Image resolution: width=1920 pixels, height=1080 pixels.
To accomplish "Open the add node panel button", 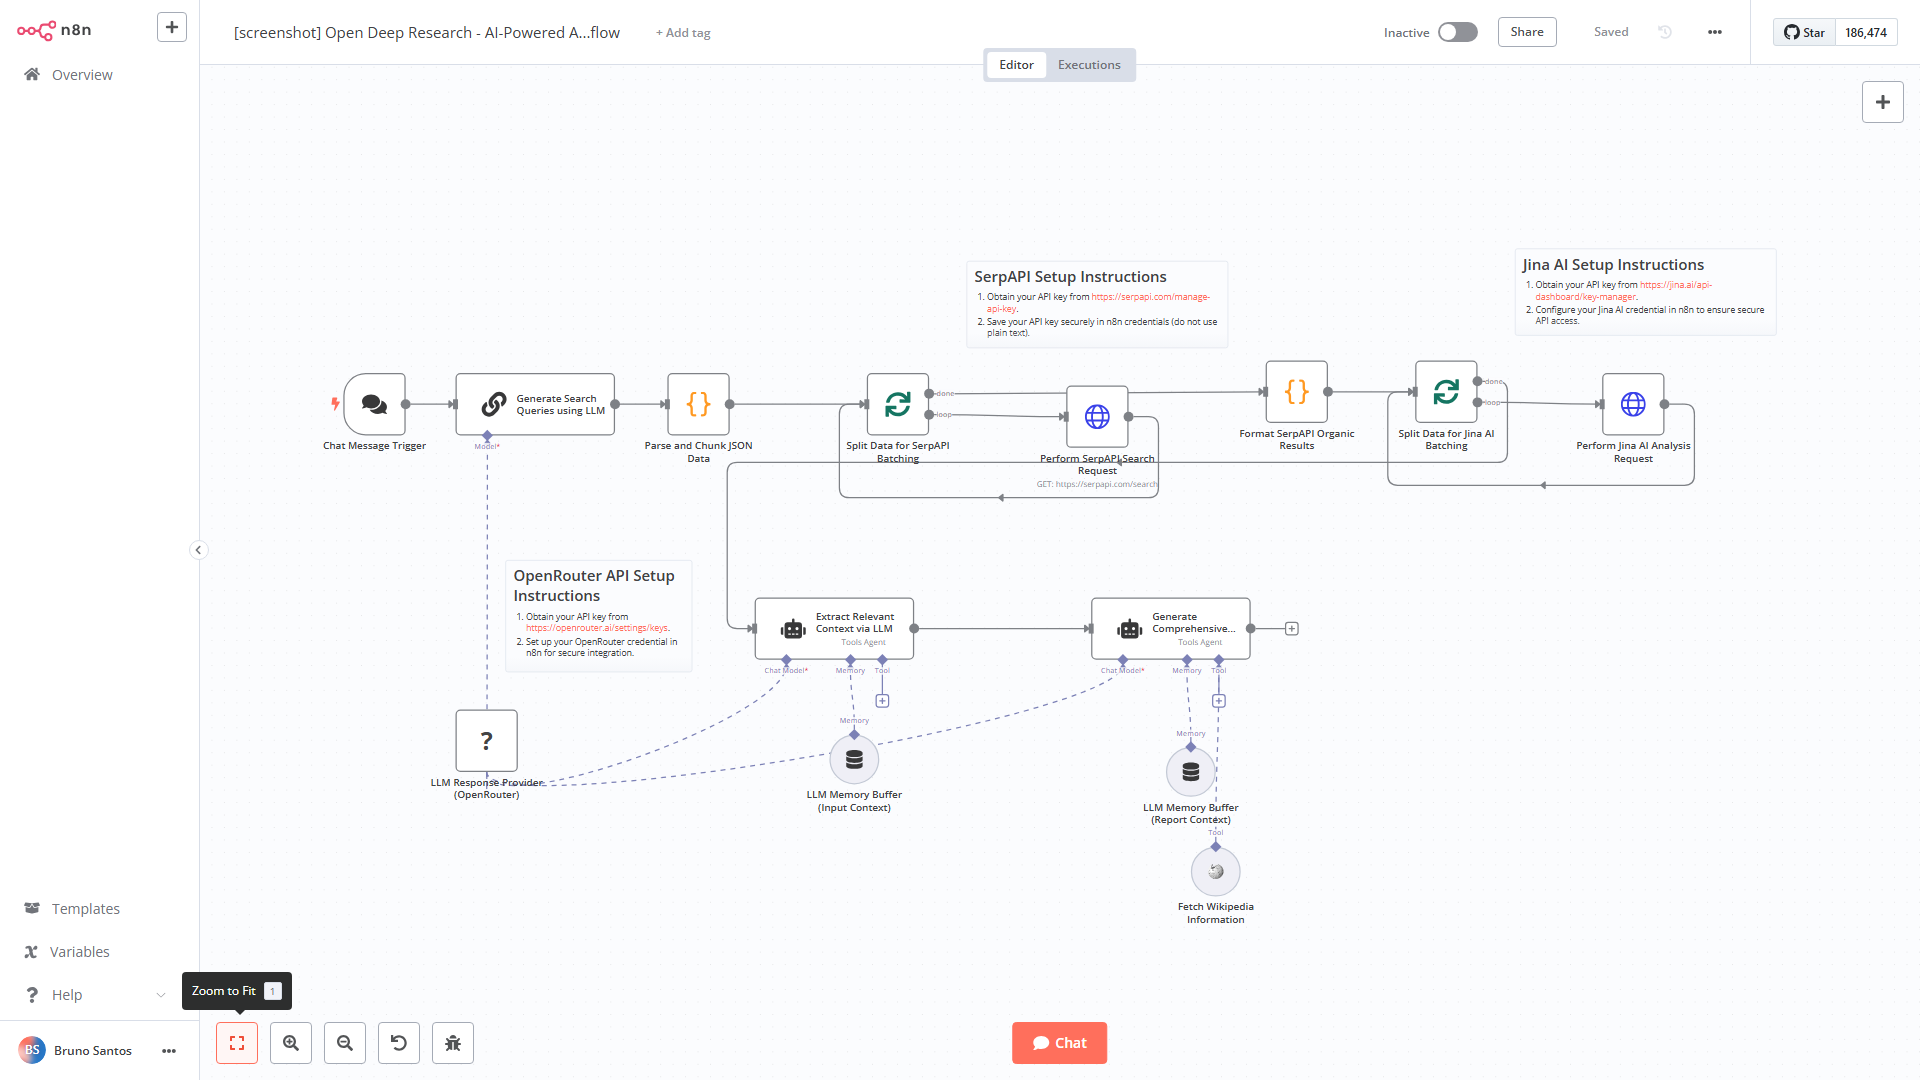I will pos(1883,102).
